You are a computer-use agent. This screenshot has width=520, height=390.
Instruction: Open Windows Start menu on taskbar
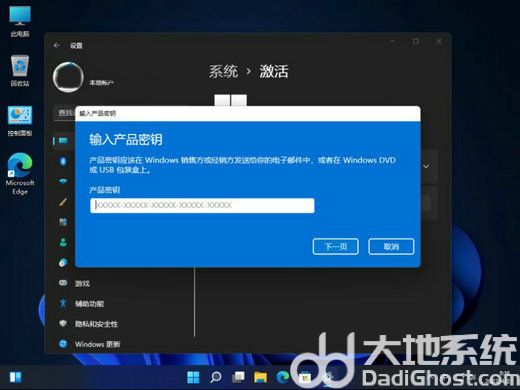point(193,377)
